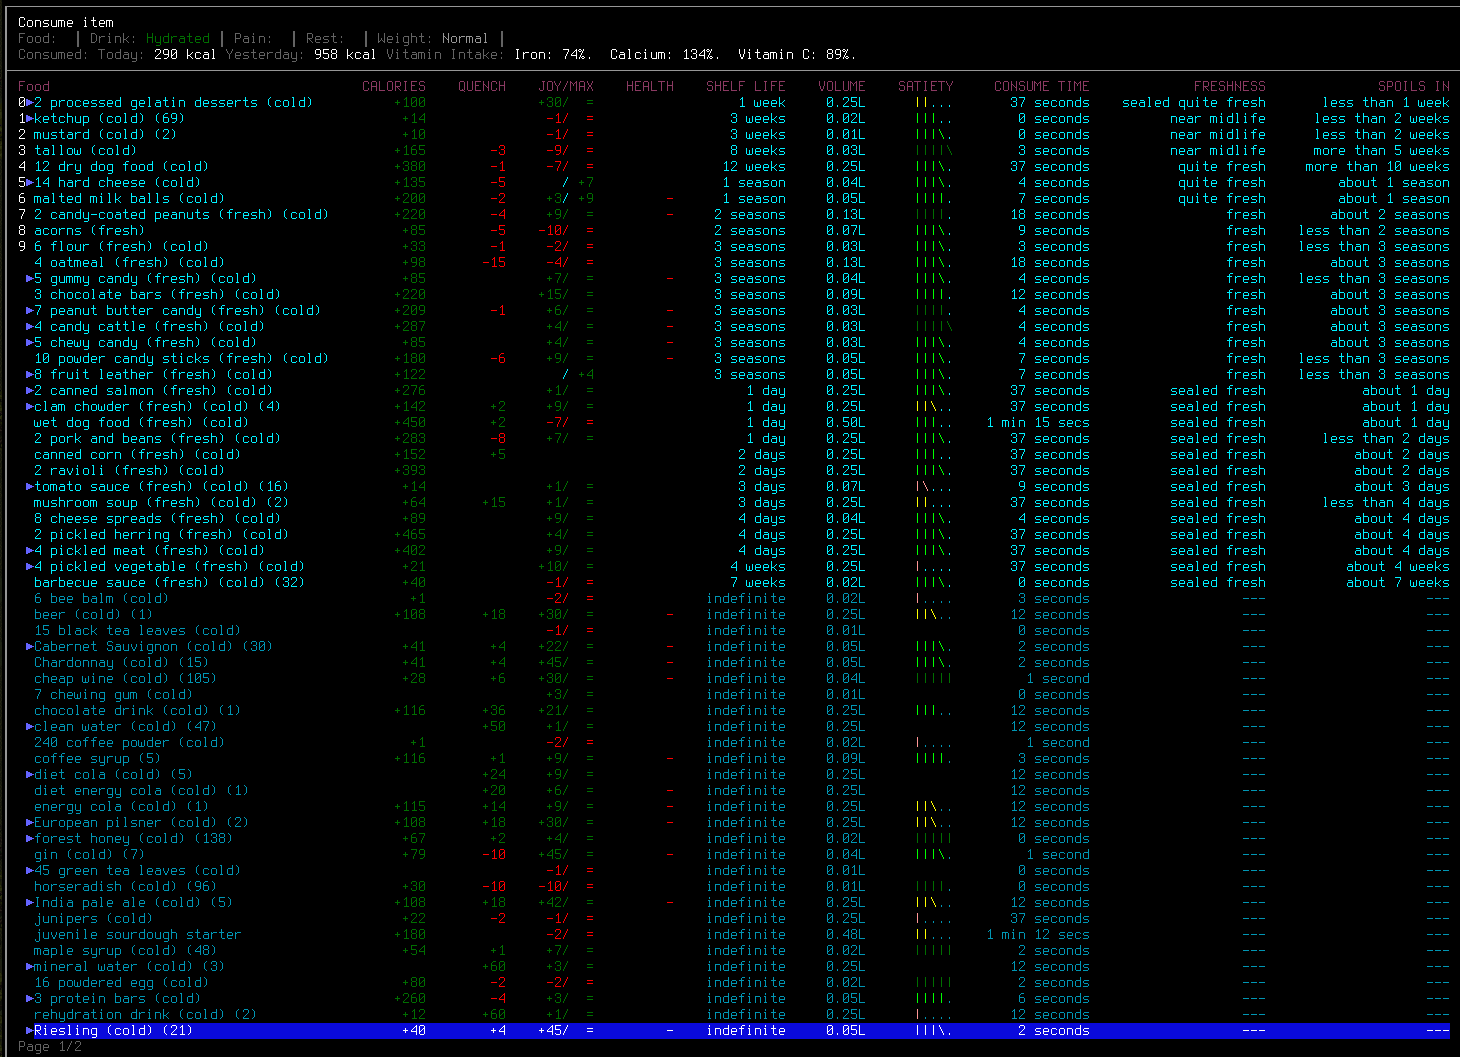The height and width of the screenshot is (1057, 1460).
Task: Click the 'QUENCH' column header
Action: [482, 87]
